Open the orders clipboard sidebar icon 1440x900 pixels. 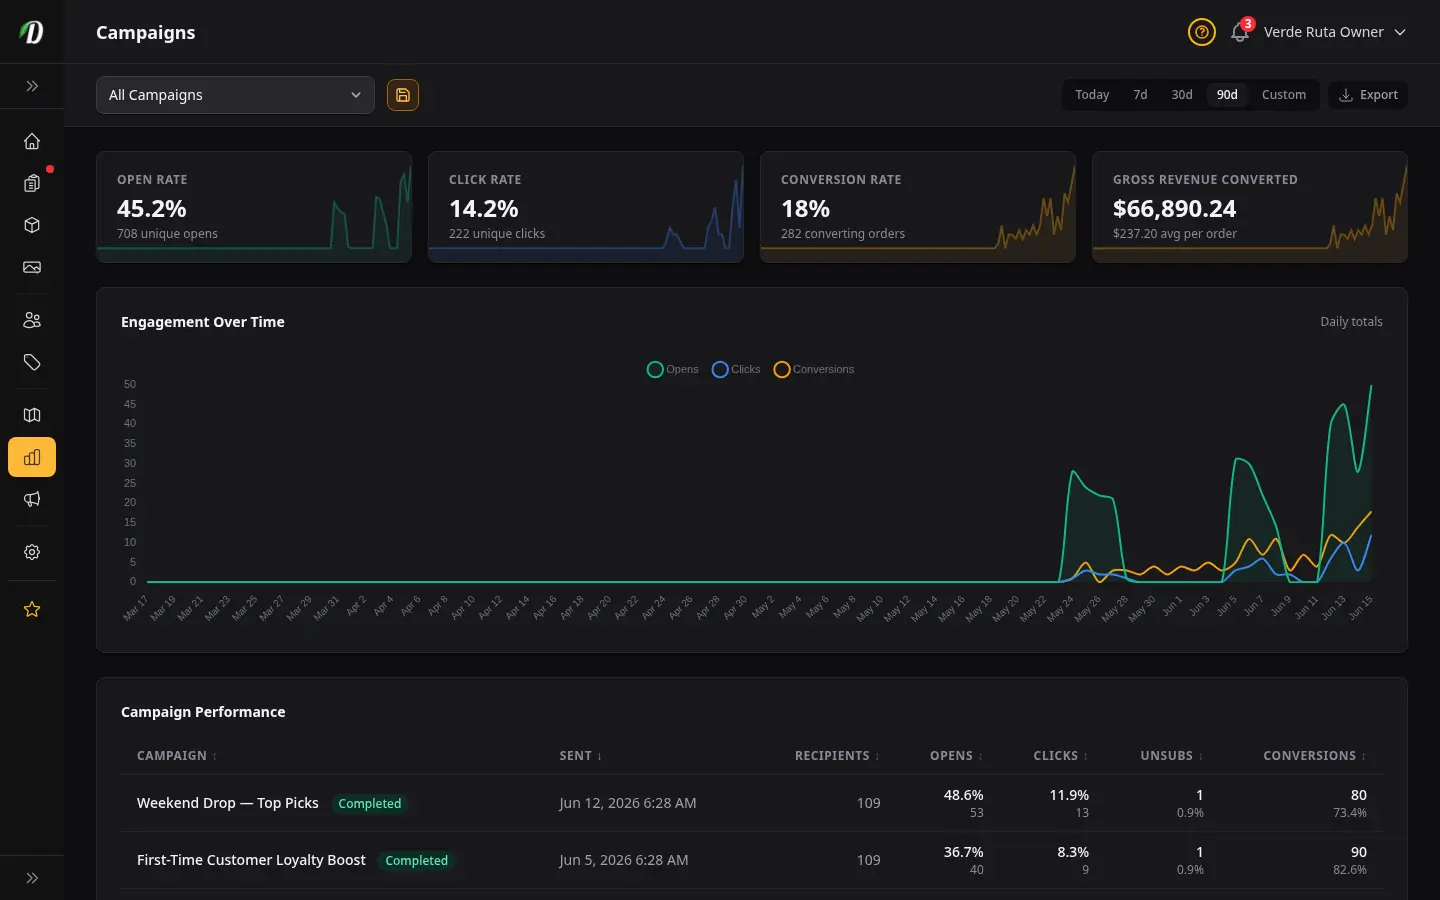pyautogui.click(x=32, y=183)
